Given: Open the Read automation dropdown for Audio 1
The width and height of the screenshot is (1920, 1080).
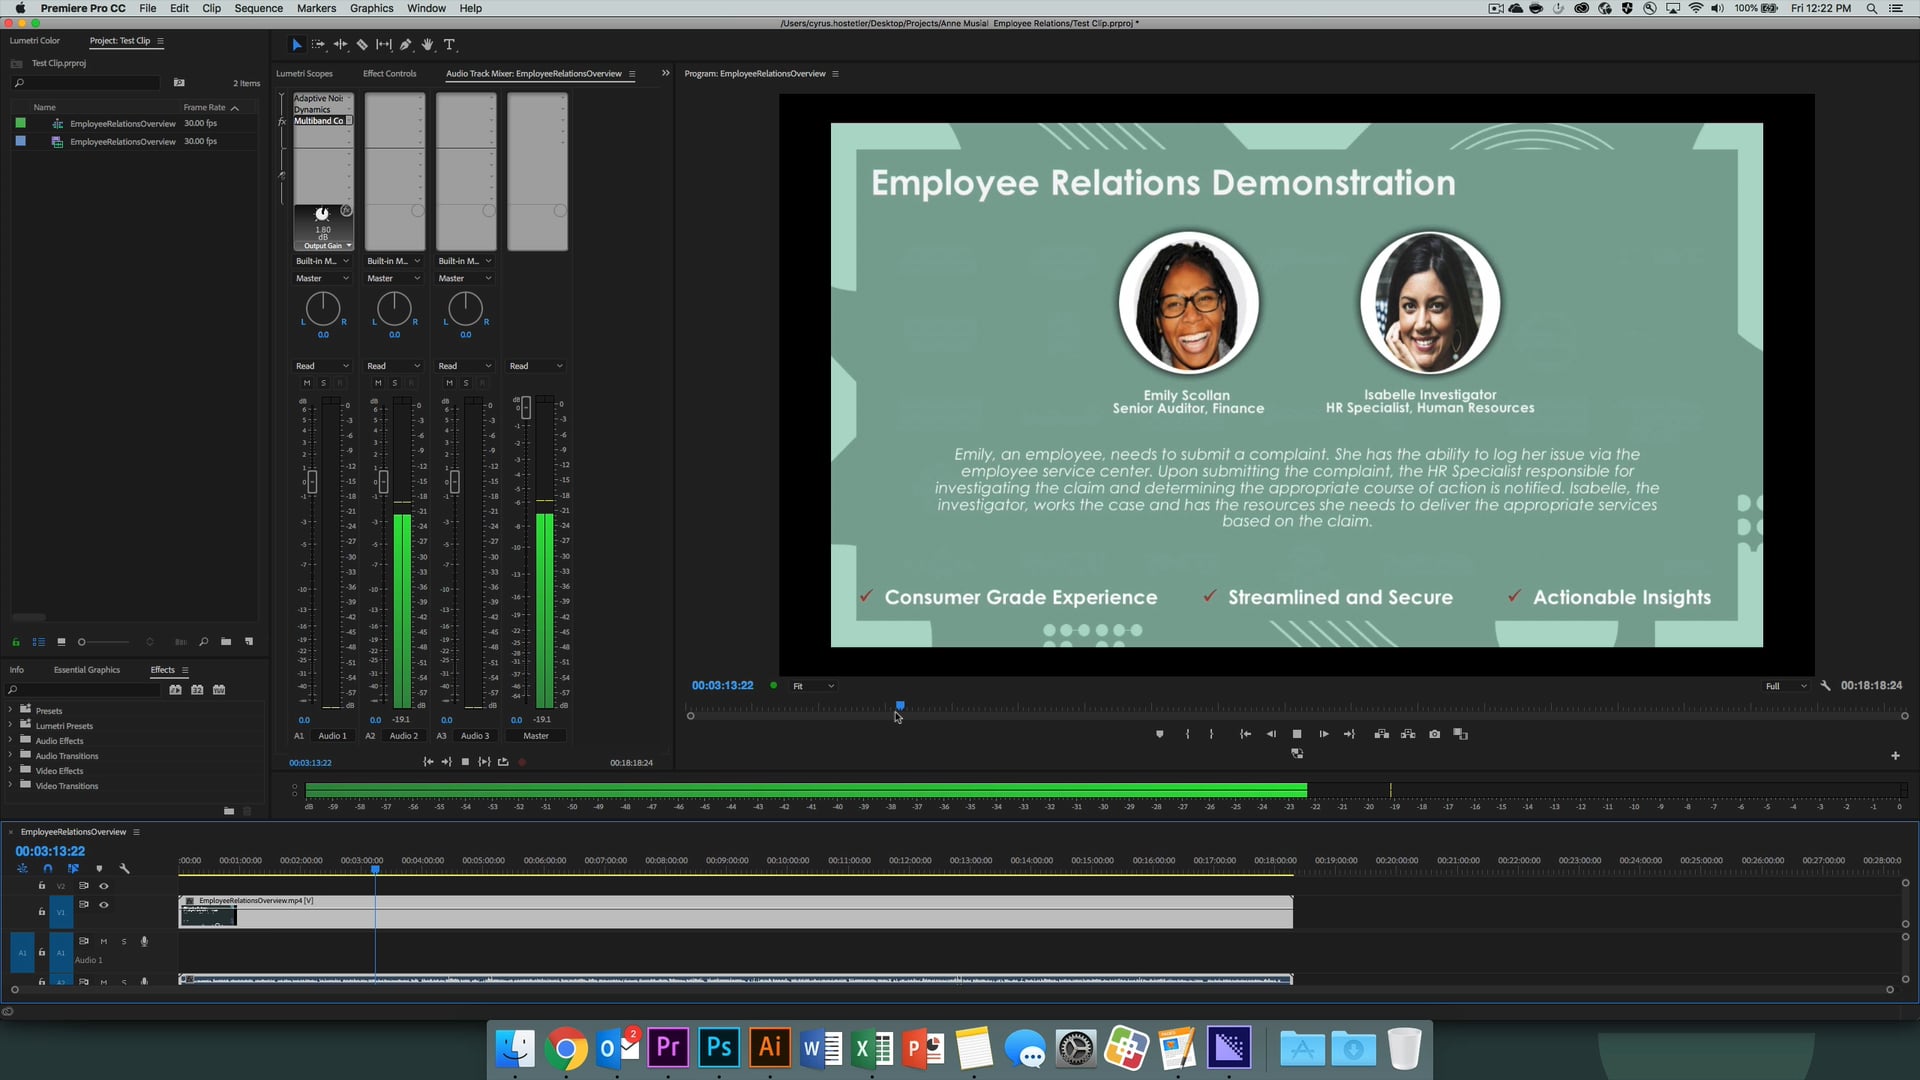Looking at the screenshot, I should [x=321, y=365].
